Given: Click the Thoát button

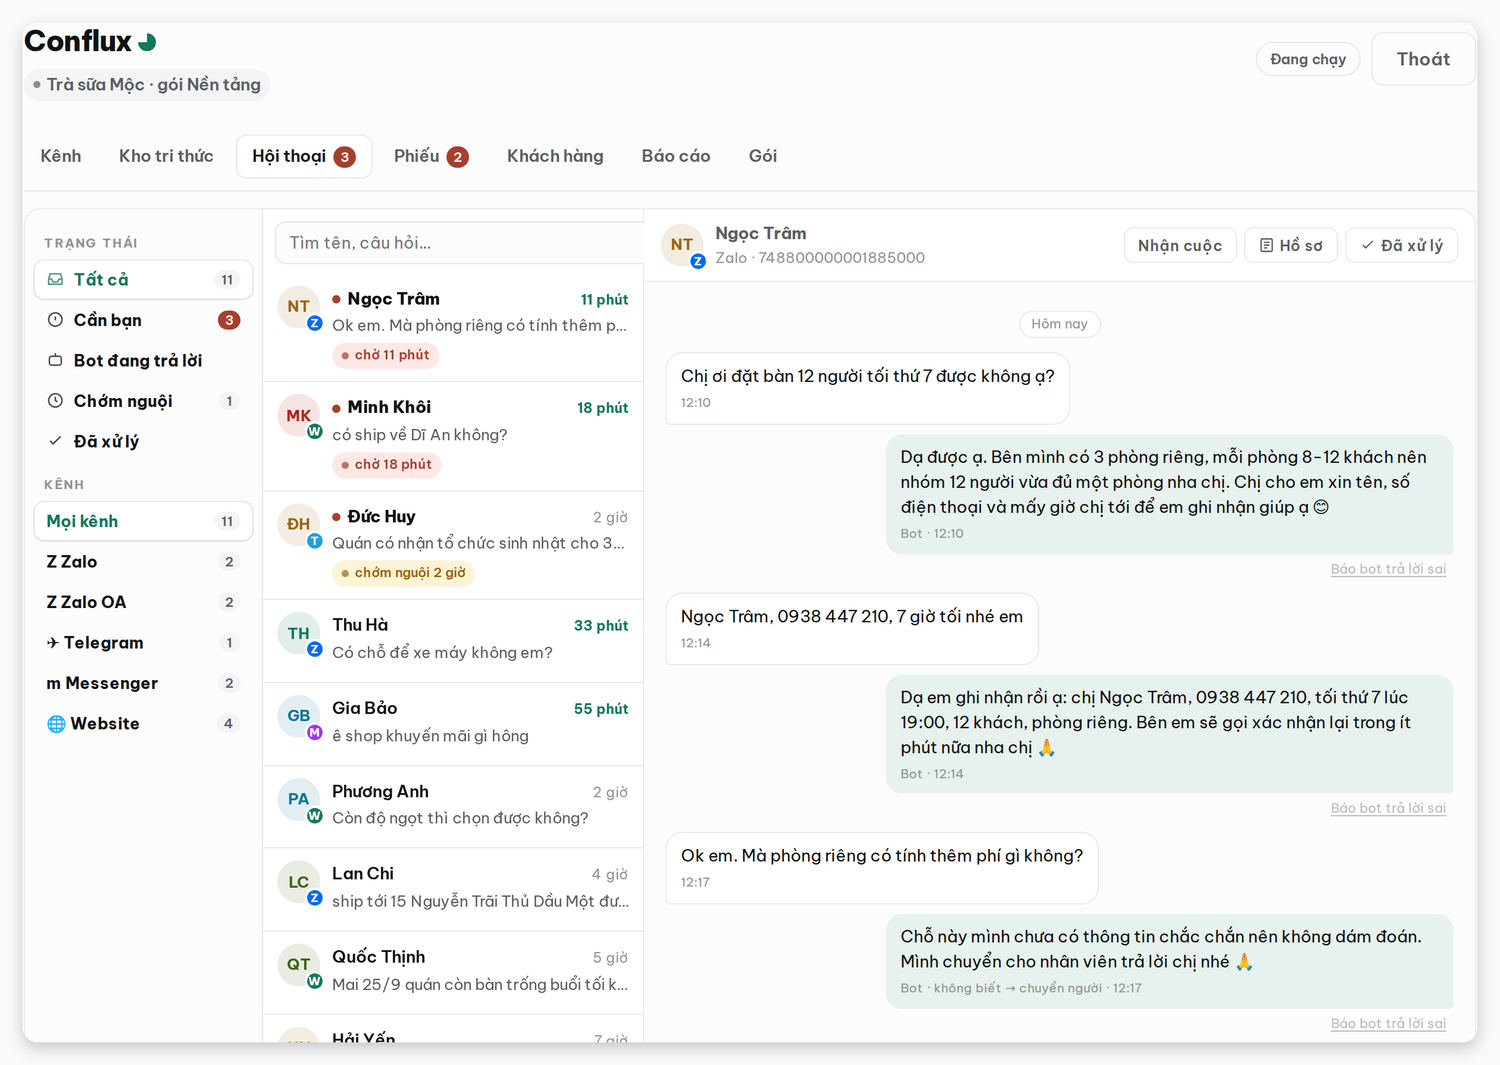Looking at the screenshot, I should tap(1423, 59).
